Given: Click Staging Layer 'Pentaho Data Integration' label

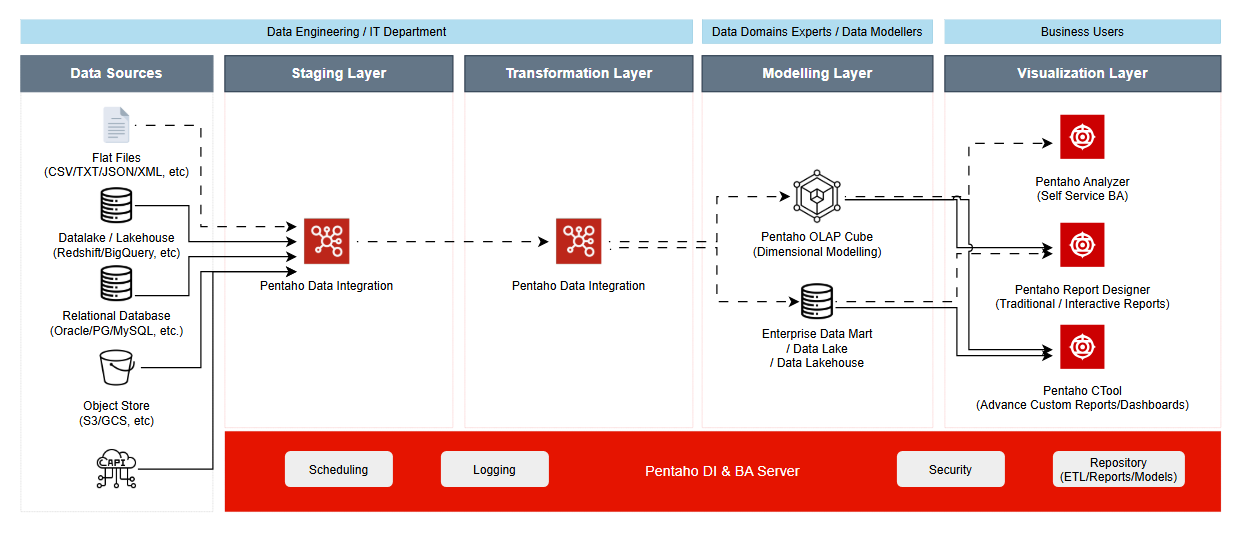Looking at the screenshot, I should [x=326, y=286].
